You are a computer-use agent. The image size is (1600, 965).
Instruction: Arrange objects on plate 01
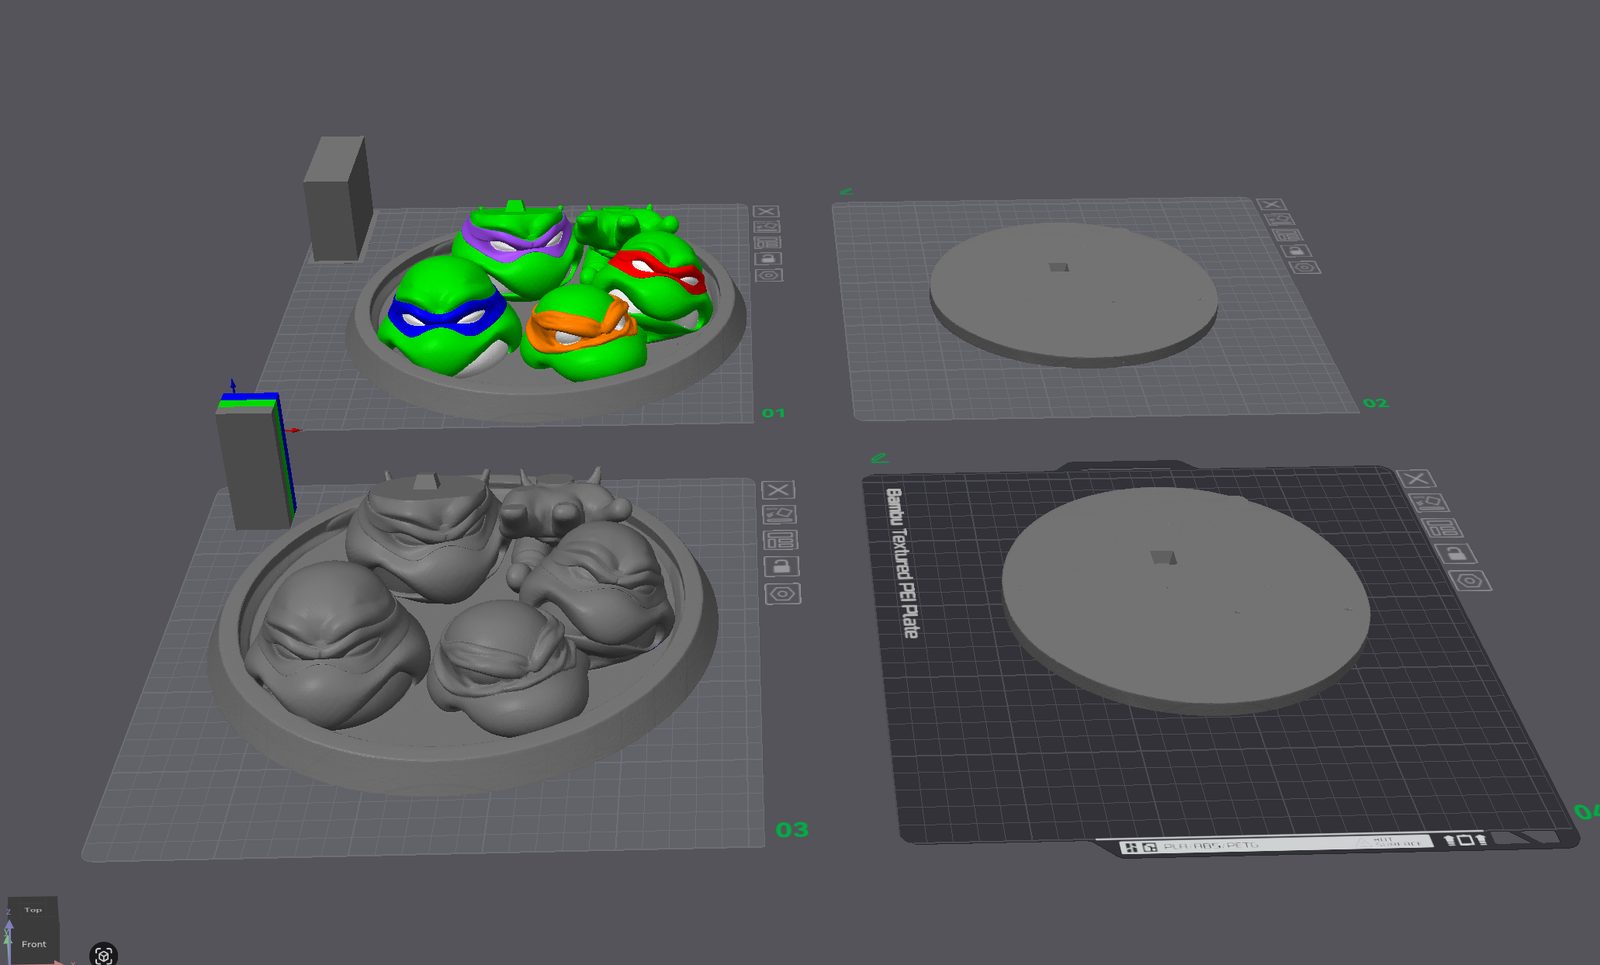[768, 243]
